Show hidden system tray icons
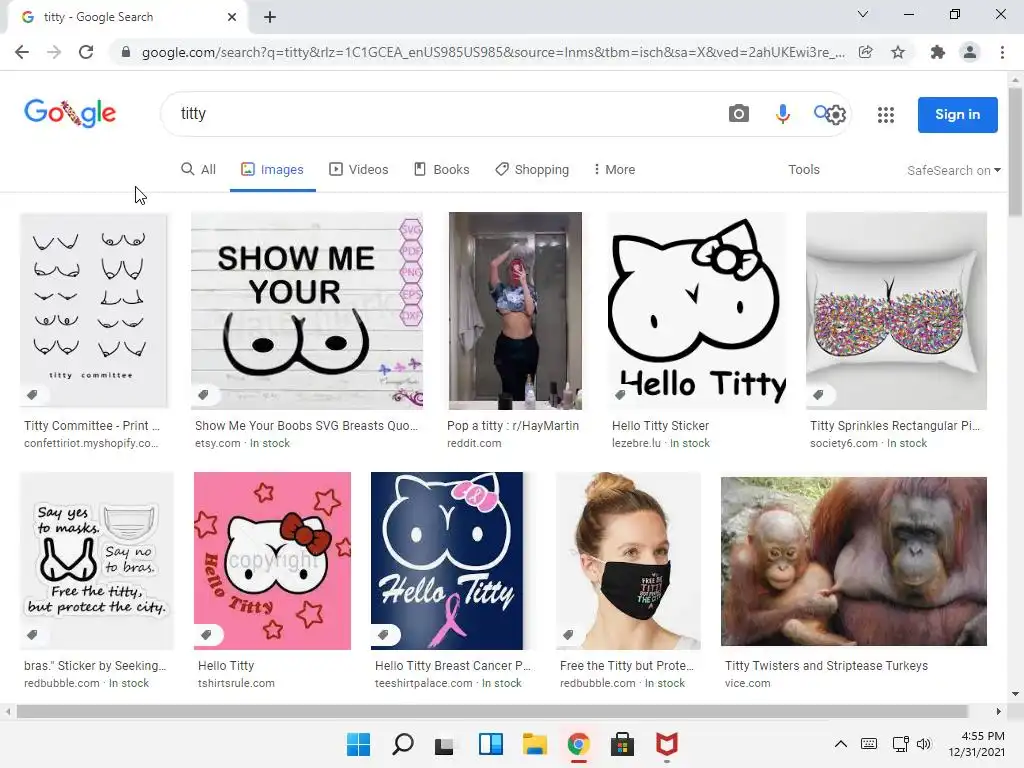Image resolution: width=1024 pixels, height=768 pixels. pyautogui.click(x=841, y=744)
